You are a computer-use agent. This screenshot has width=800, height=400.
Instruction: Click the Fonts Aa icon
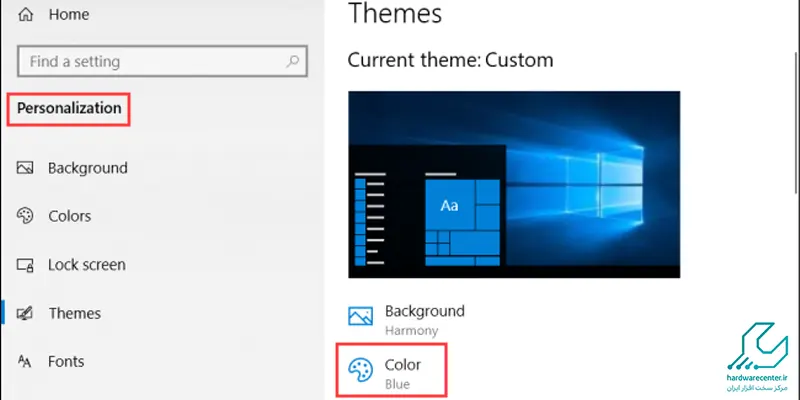click(x=24, y=361)
